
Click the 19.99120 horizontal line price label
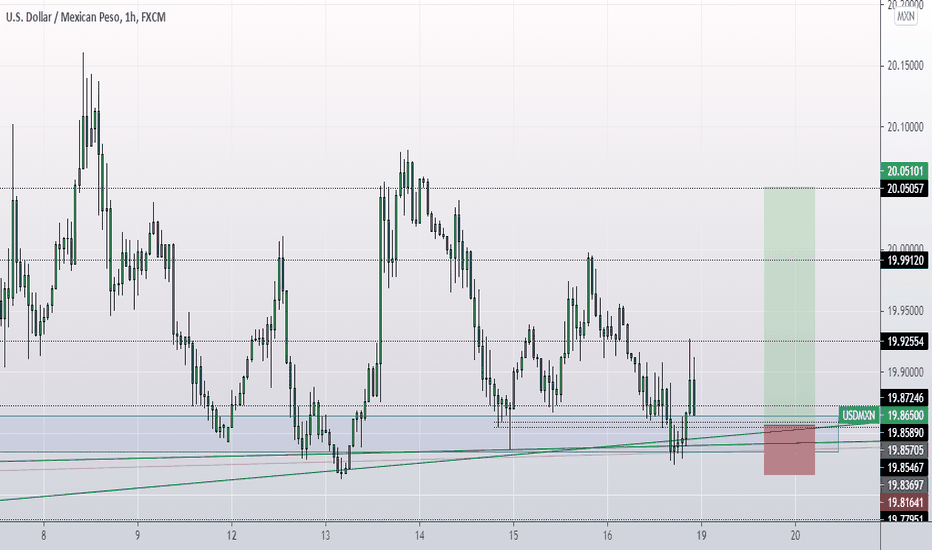point(904,260)
